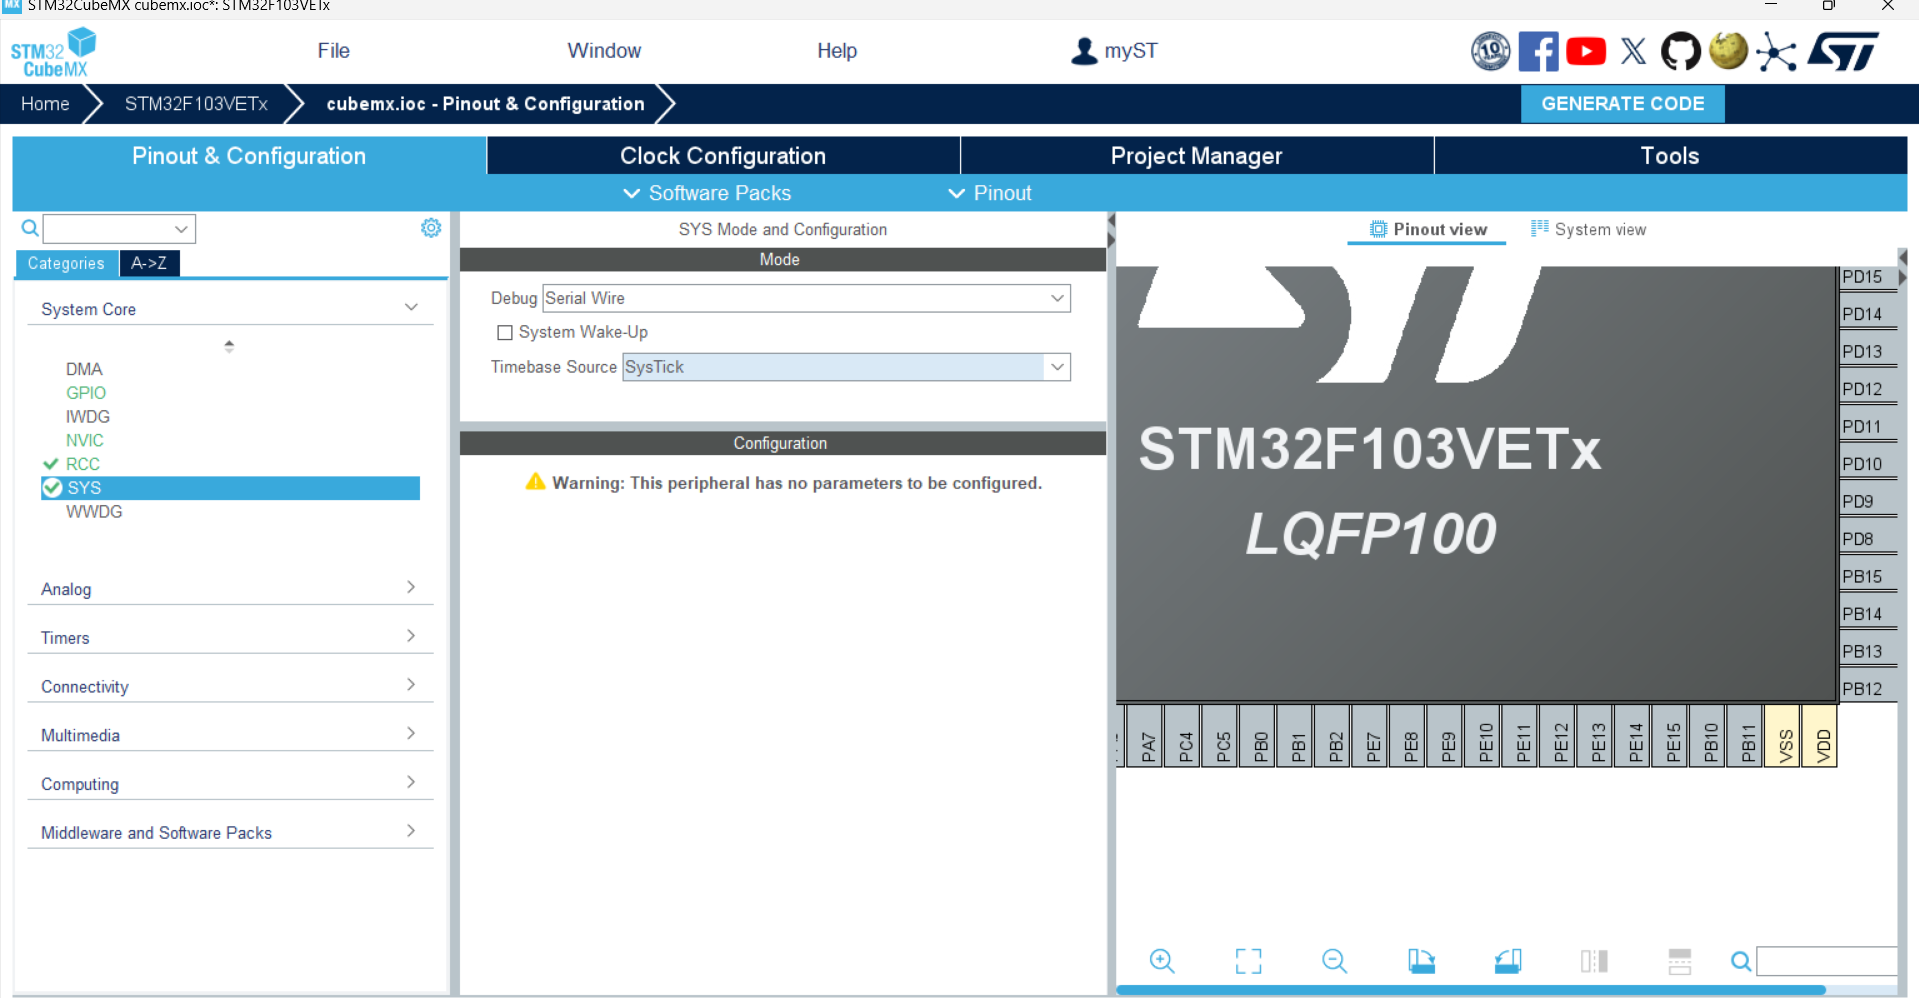Select RCC in System Core list
This screenshot has width=1919, height=998.
point(82,464)
